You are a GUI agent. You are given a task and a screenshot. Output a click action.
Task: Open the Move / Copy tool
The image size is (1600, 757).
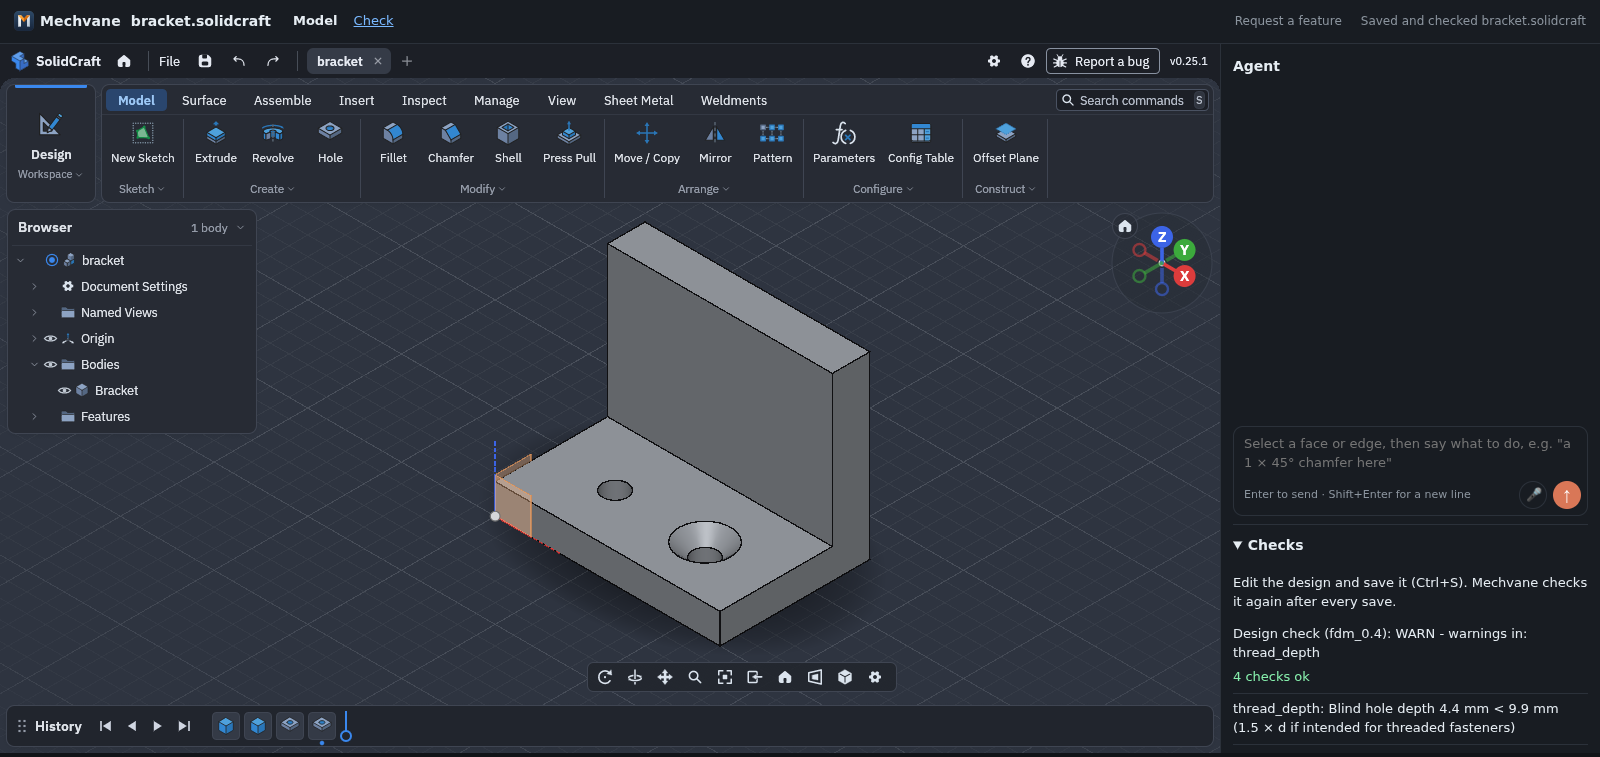(647, 143)
